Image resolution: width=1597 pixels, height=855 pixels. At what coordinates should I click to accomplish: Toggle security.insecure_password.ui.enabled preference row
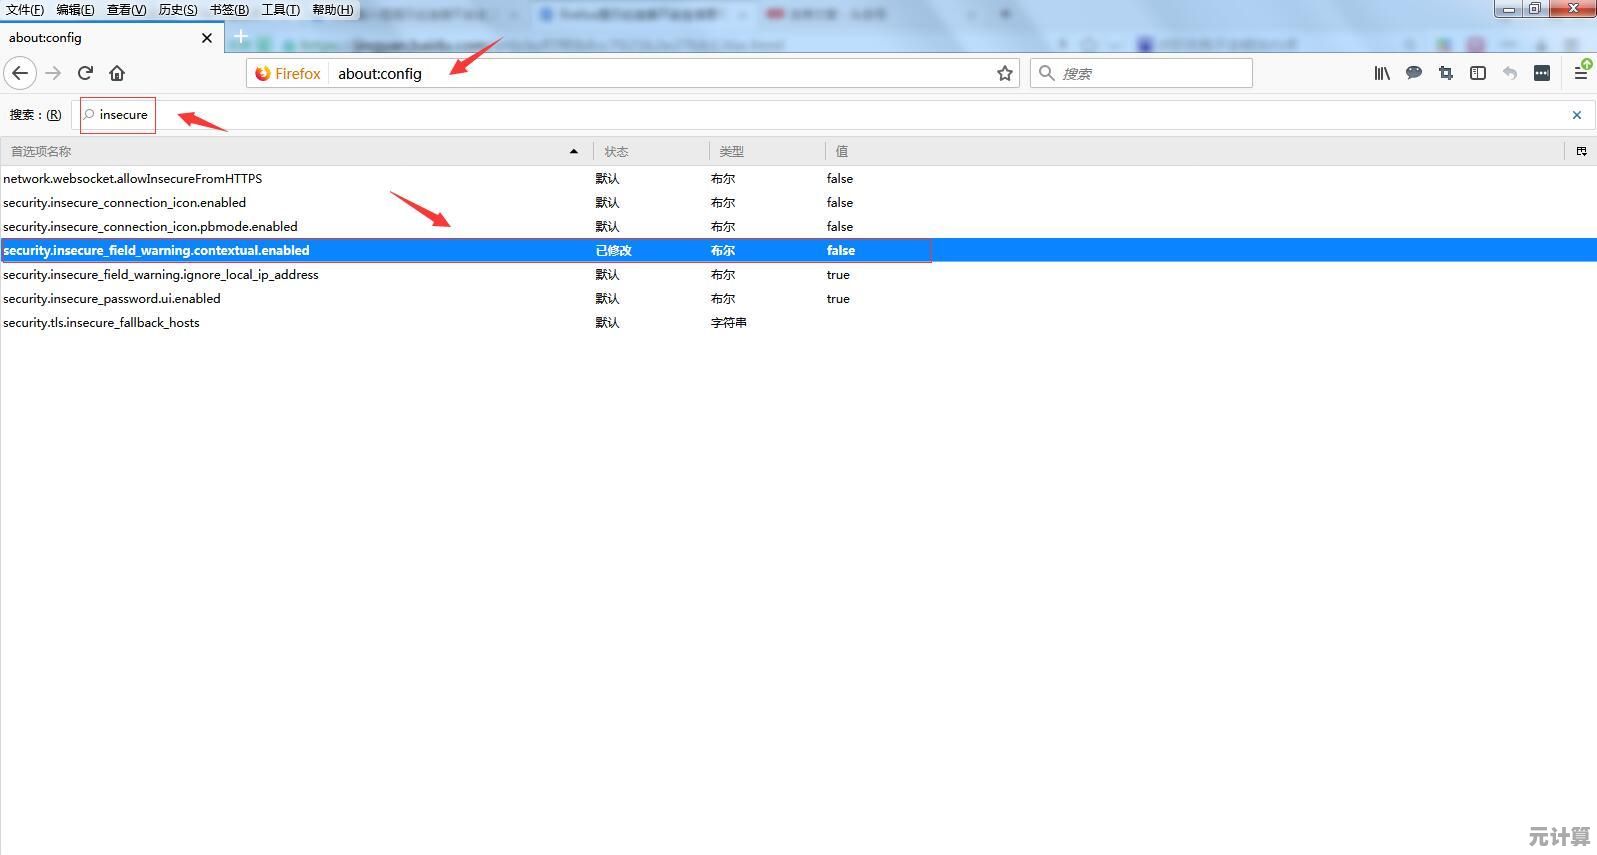(x=112, y=299)
